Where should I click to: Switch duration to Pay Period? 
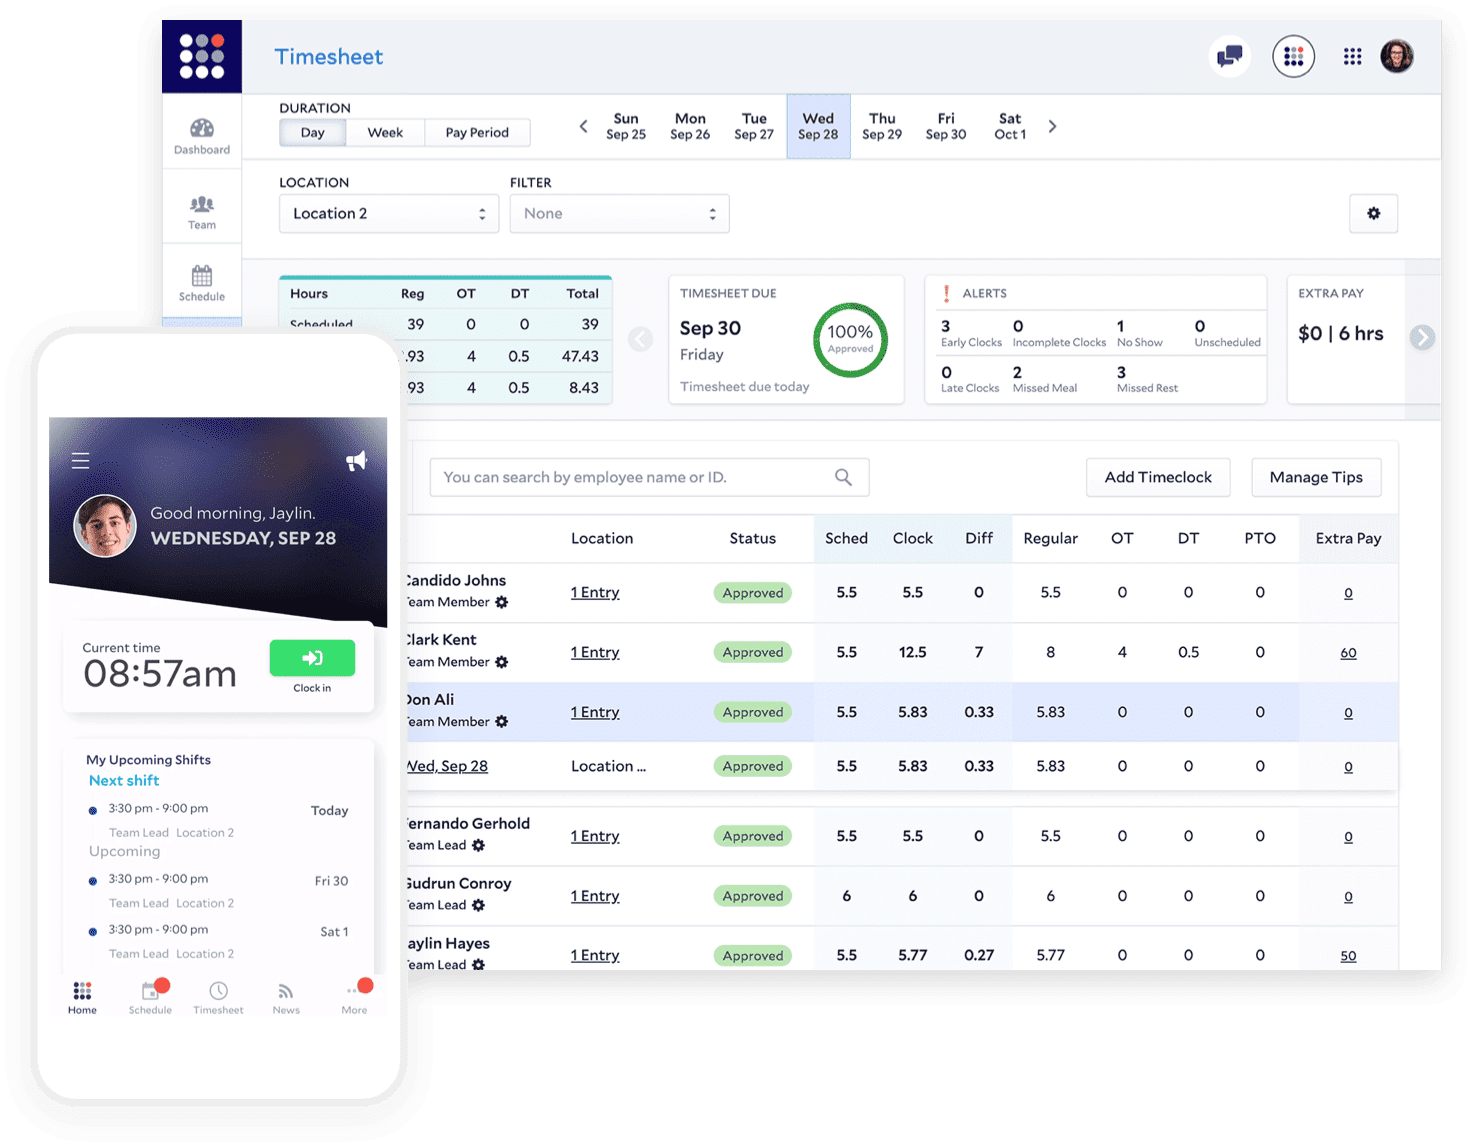(x=477, y=133)
